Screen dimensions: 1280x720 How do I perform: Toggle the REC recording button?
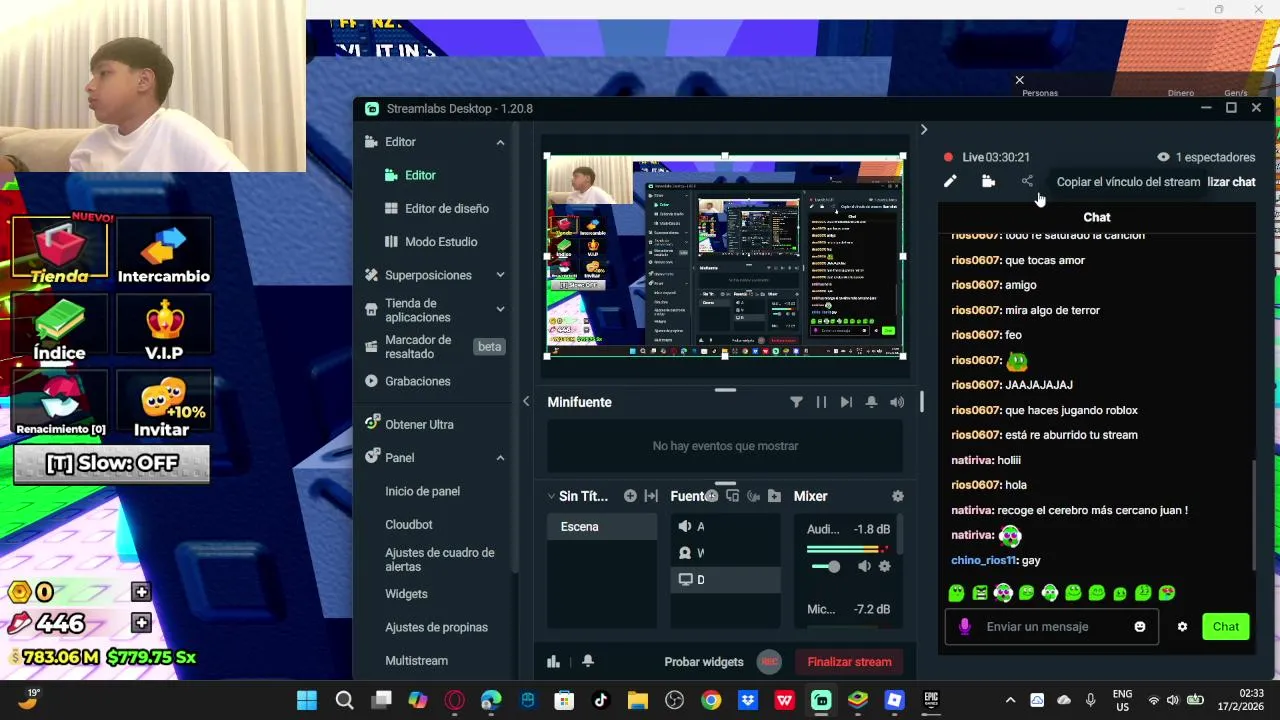pyautogui.click(x=769, y=661)
